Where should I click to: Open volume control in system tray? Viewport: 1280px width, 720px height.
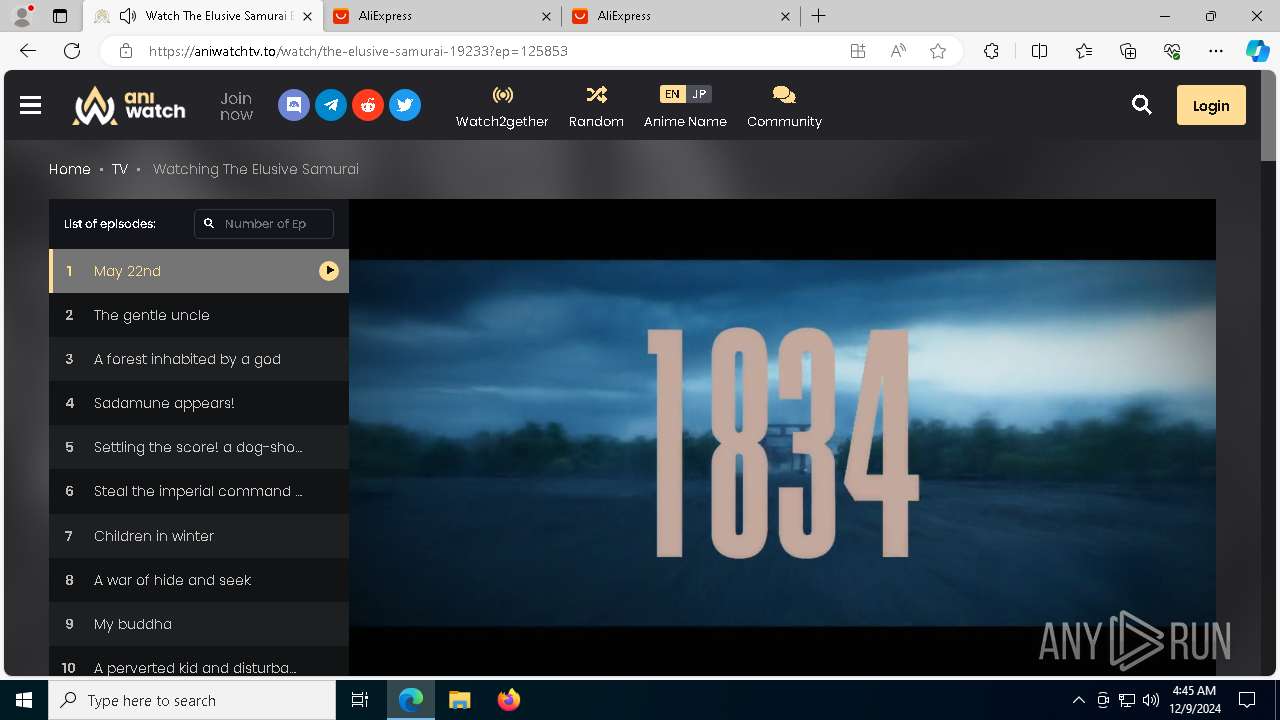1150,700
